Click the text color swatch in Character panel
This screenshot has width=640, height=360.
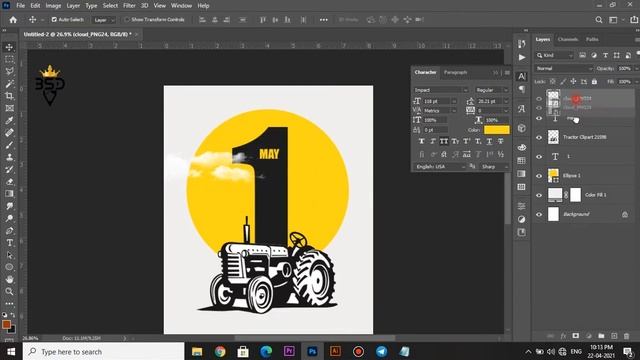point(496,130)
